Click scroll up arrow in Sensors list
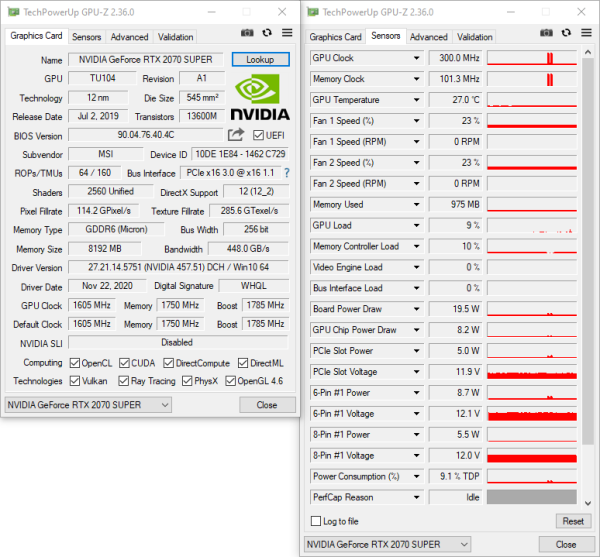This screenshot has width=600, height=557. [x=587, y=52]
